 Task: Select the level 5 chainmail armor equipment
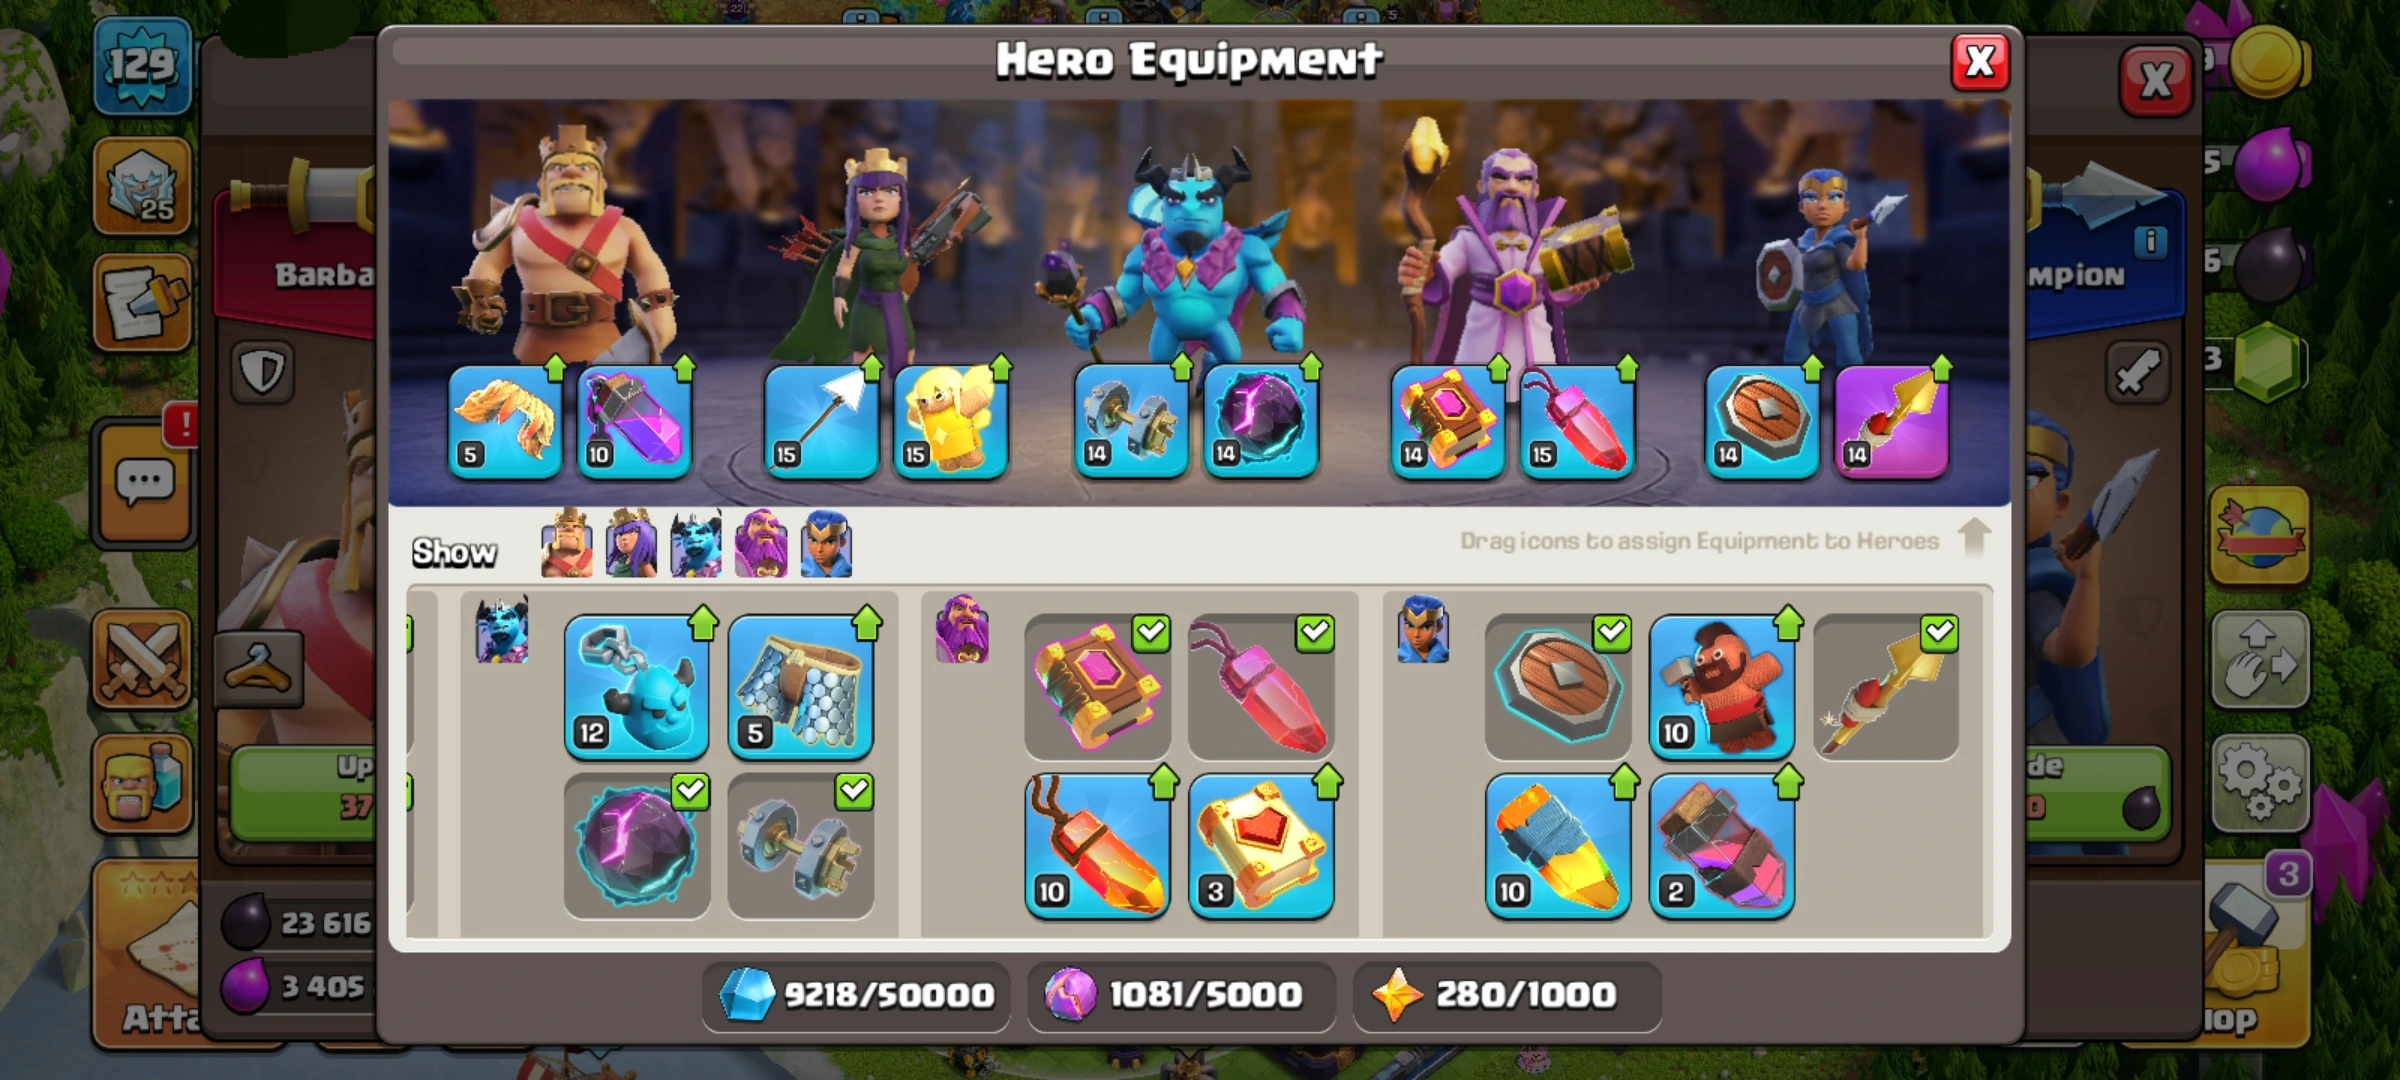pyautogui.click(x=801, y=687)
